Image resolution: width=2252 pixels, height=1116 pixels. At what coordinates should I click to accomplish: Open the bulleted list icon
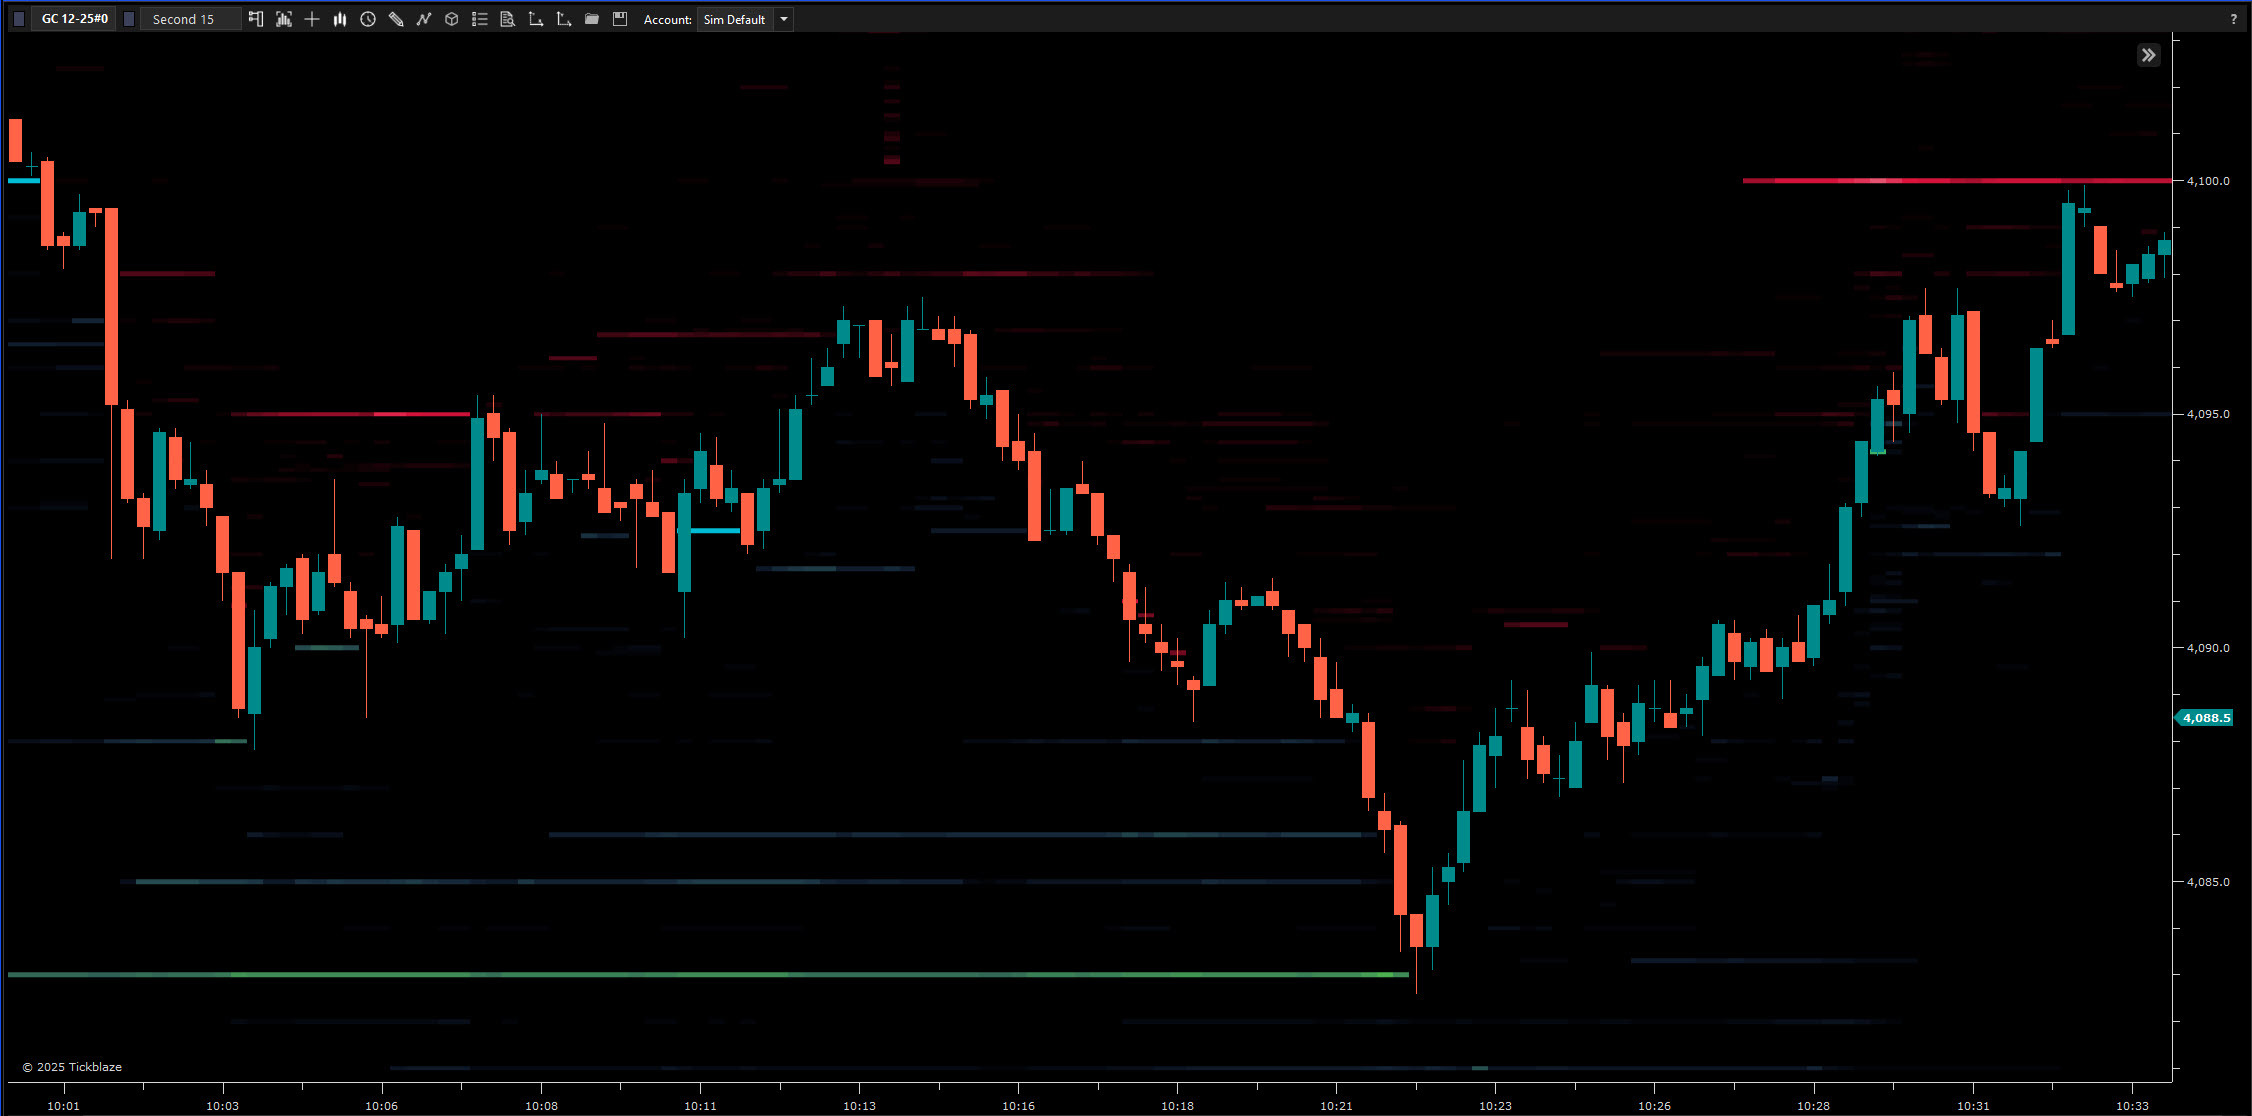[480, 19]
